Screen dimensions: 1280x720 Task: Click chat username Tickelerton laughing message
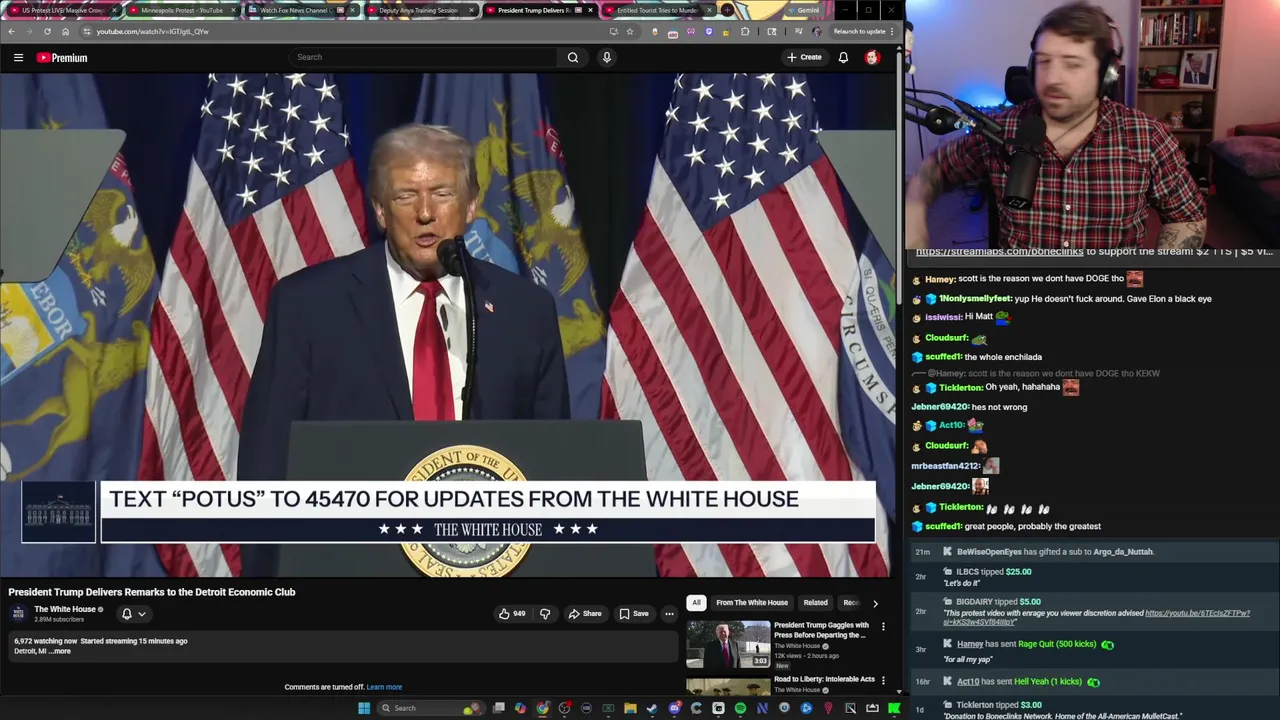[x=961, y=387]
